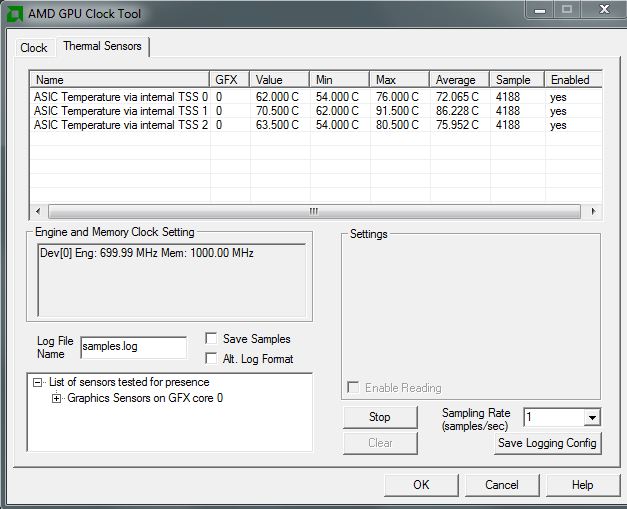This screenshot has height=509, width=627.
Task: Click the Help button
Action: [583, 485]
